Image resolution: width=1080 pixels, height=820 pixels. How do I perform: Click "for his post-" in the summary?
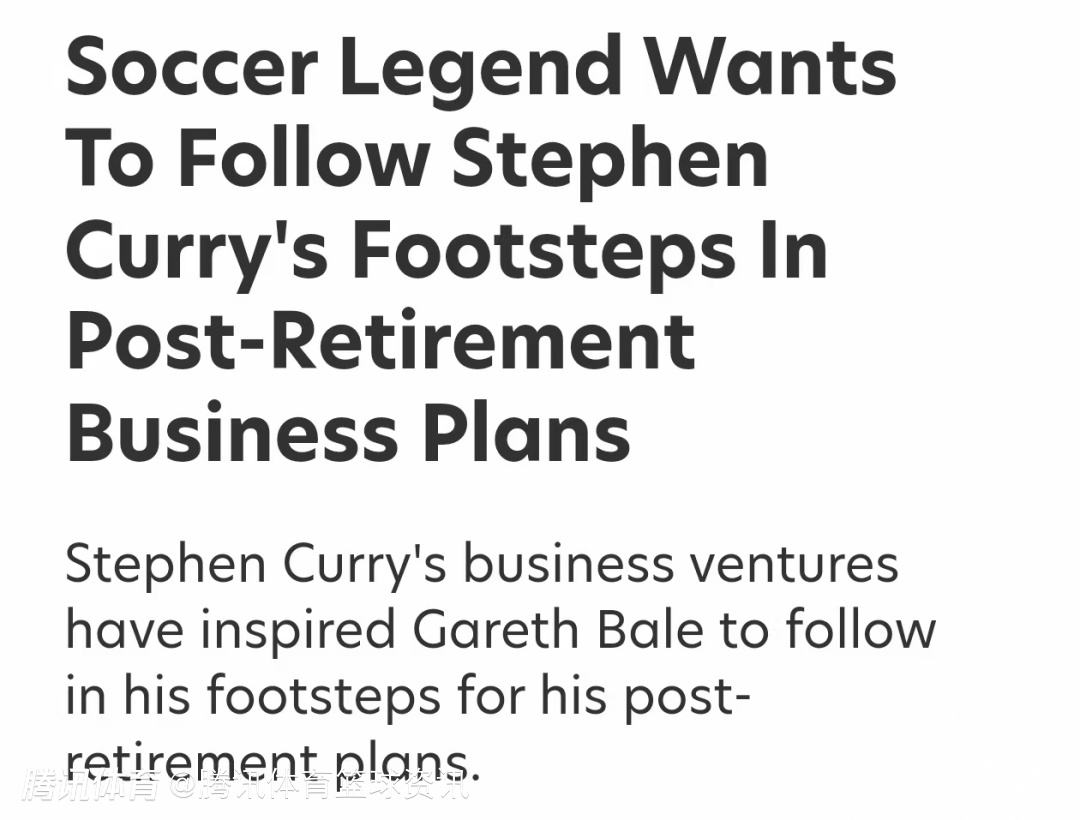click(x=612, y=697)
